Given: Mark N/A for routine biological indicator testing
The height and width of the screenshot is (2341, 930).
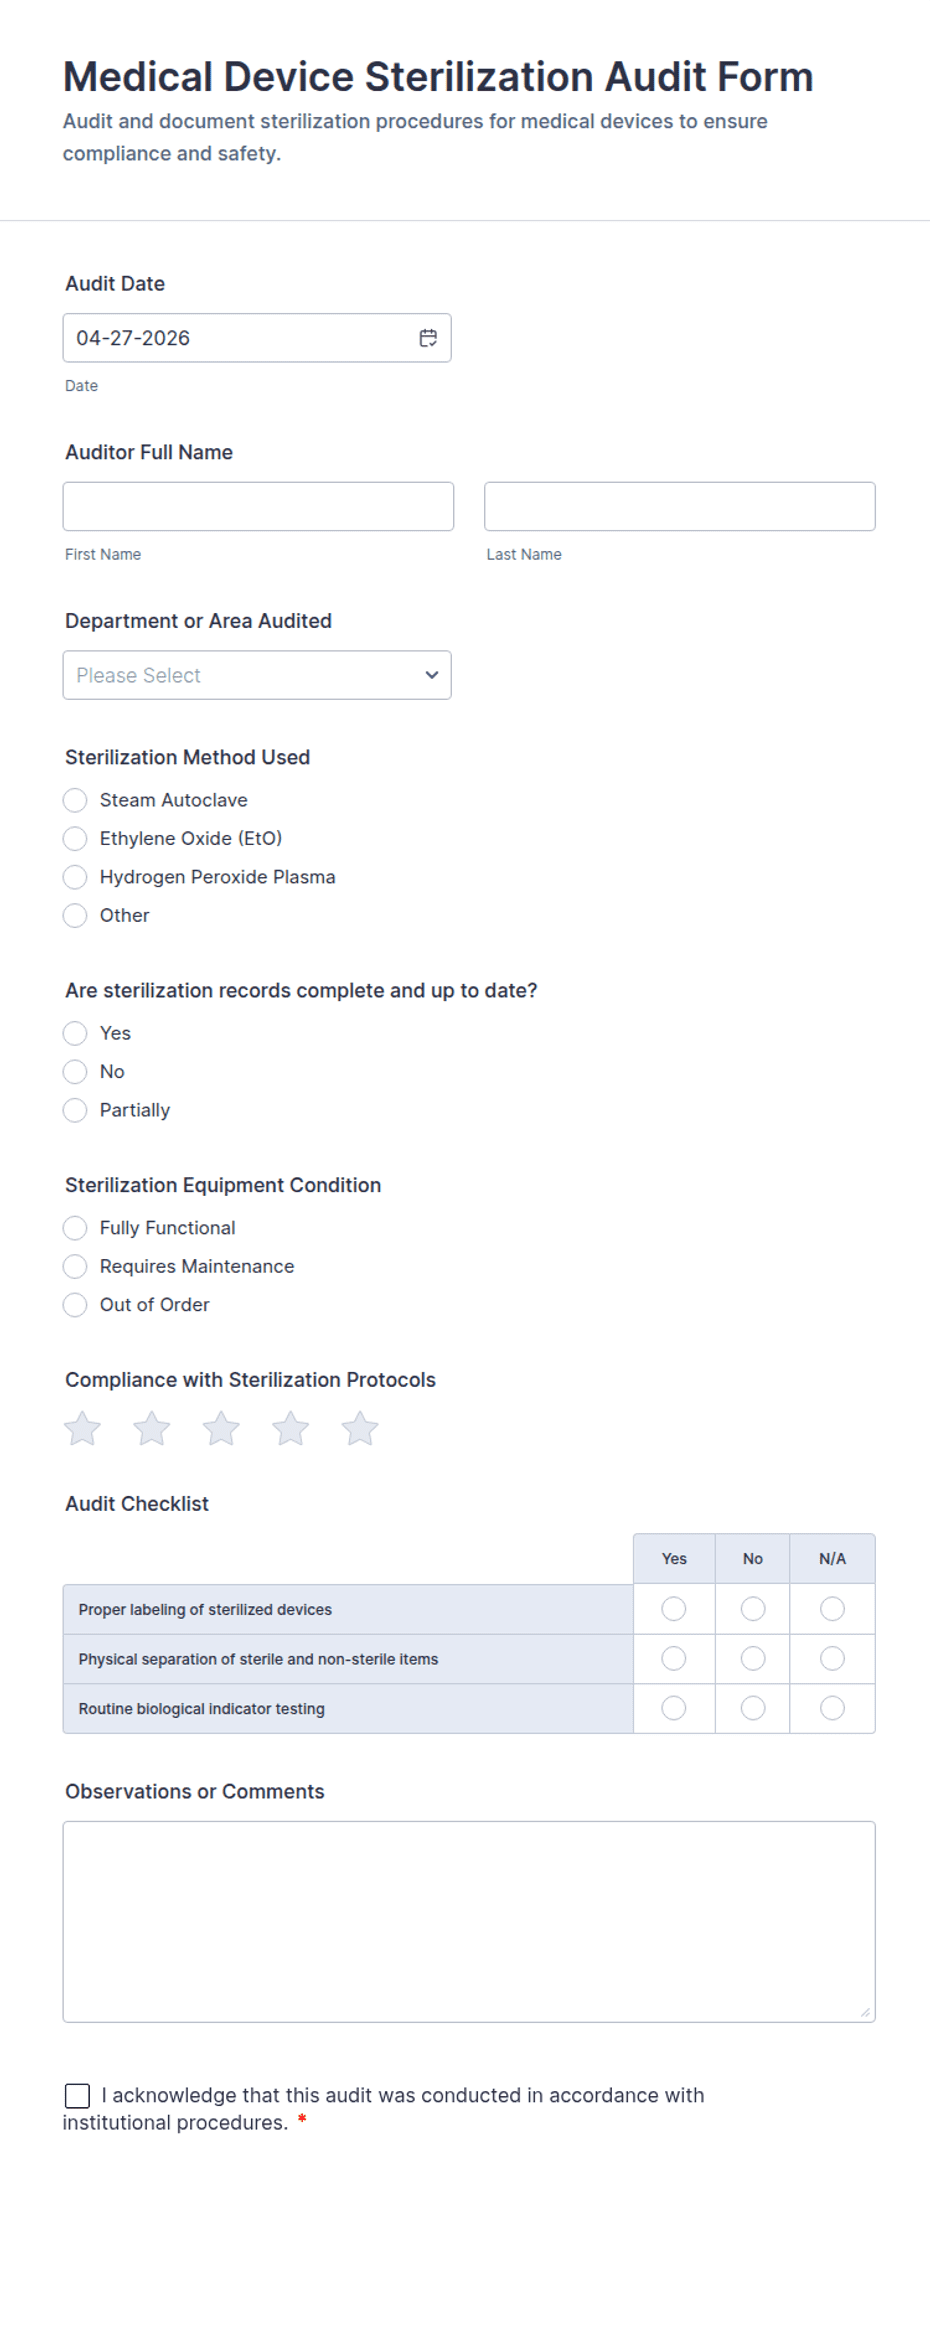Looking at the screenshot, I should (x=832, y=1708).
